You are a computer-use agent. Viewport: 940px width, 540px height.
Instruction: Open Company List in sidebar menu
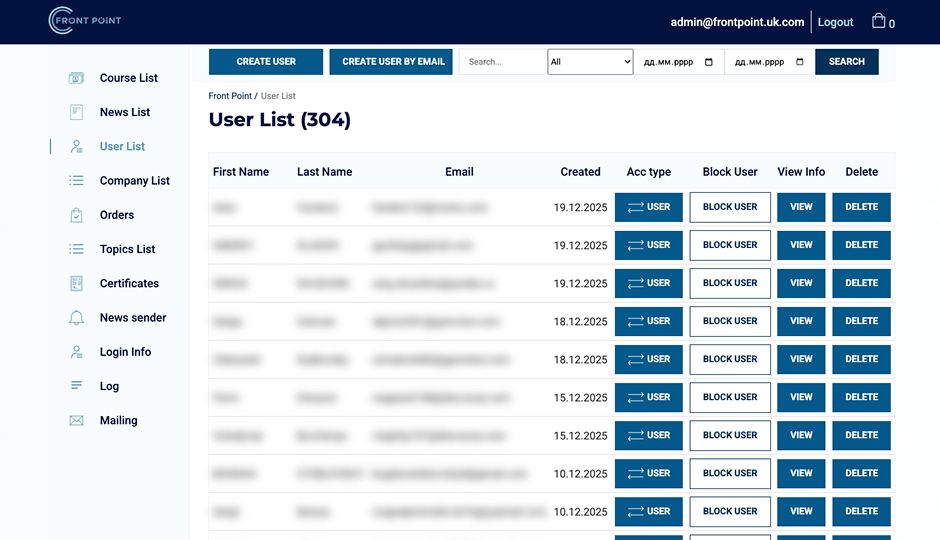[134, 181]
